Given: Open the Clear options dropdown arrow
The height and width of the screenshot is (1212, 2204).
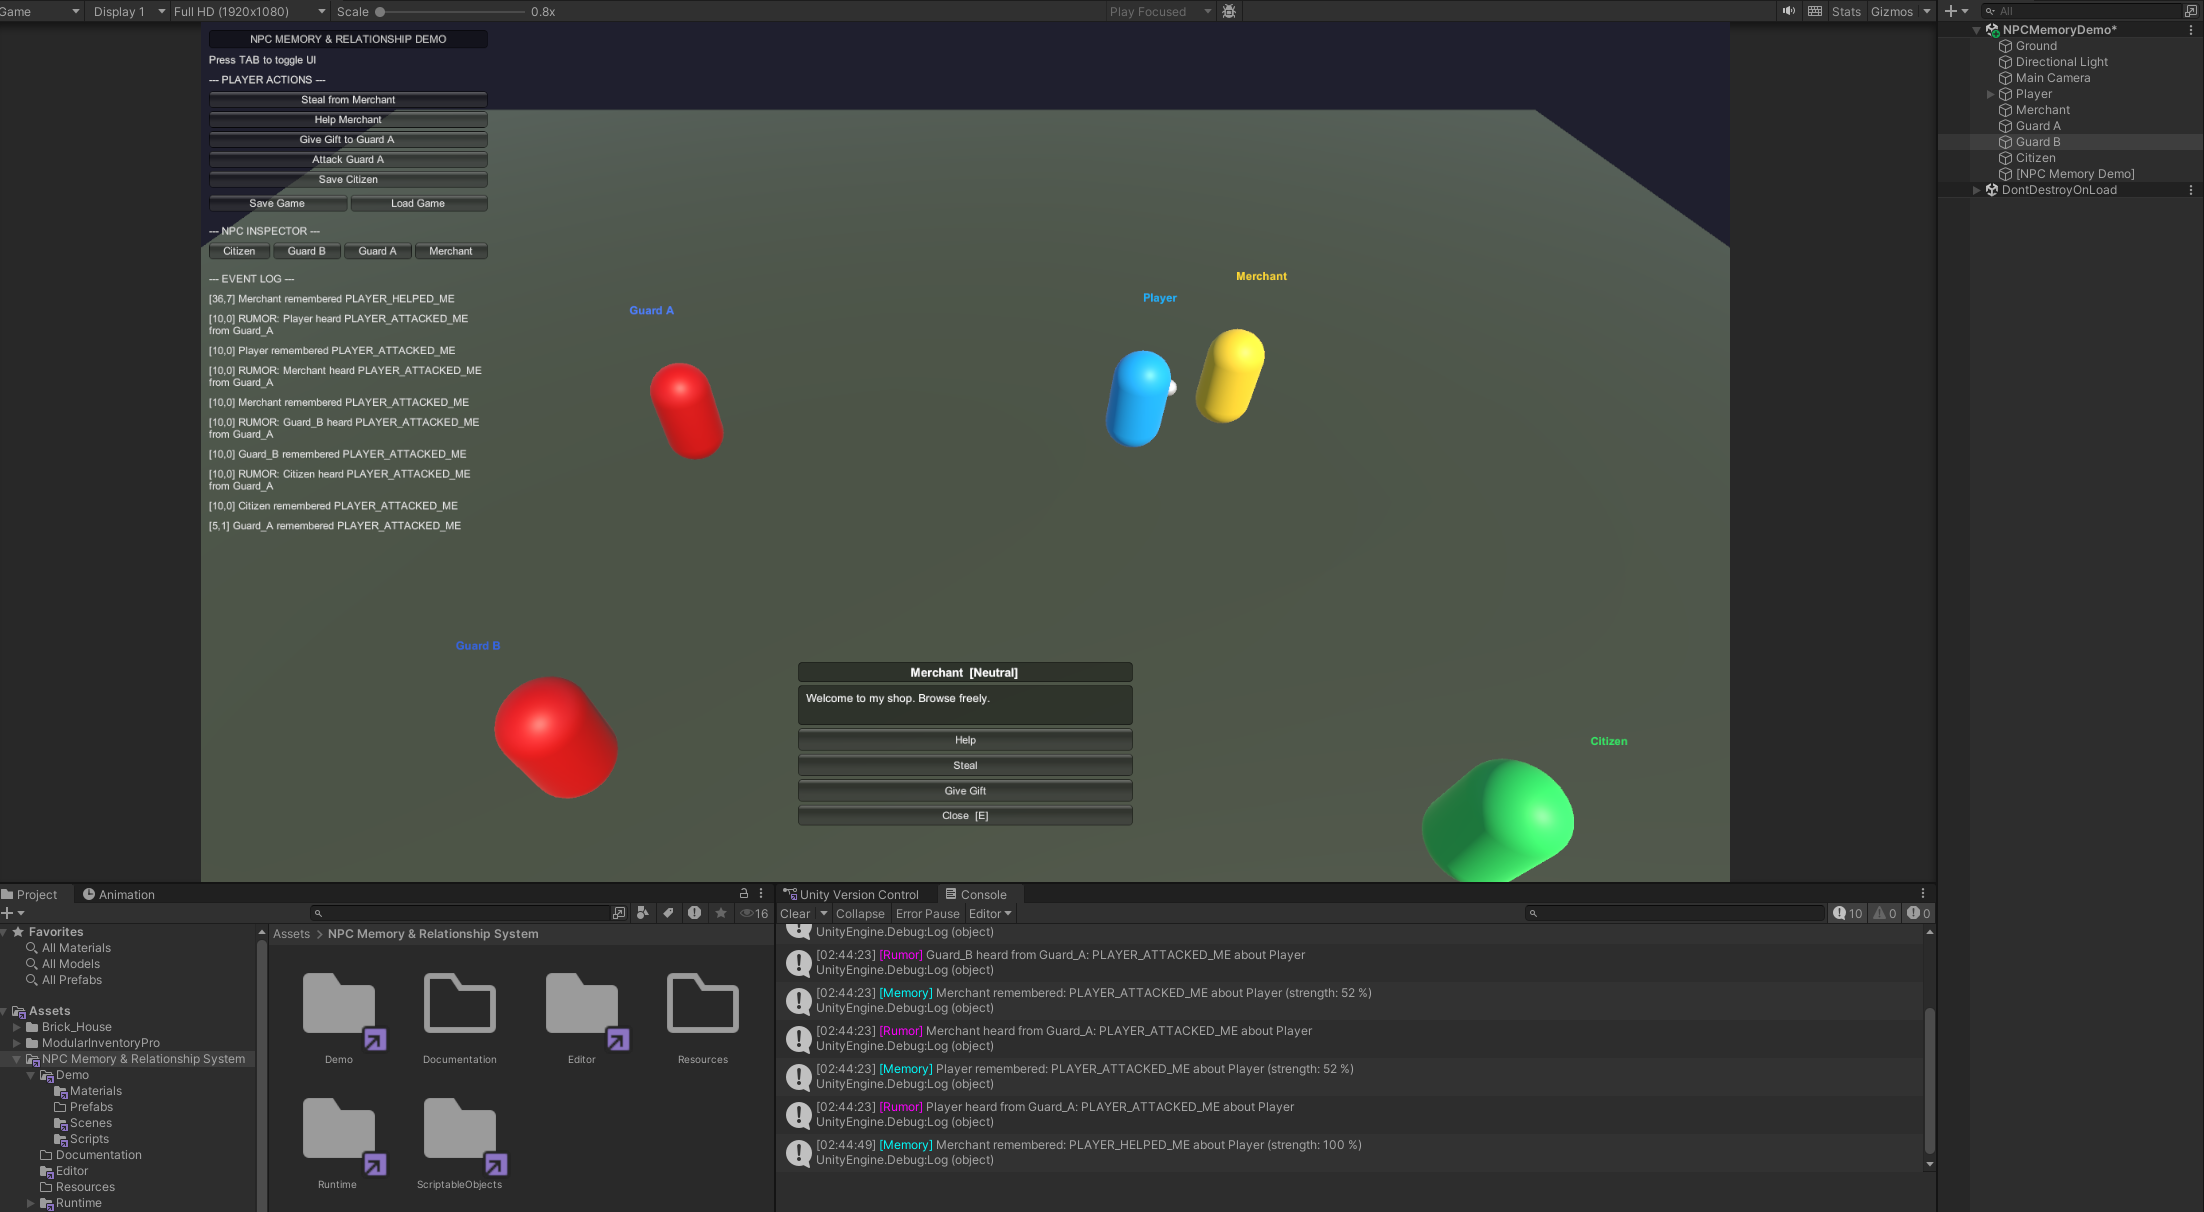Looking at the screenshot, I should [x=824, y=913].
